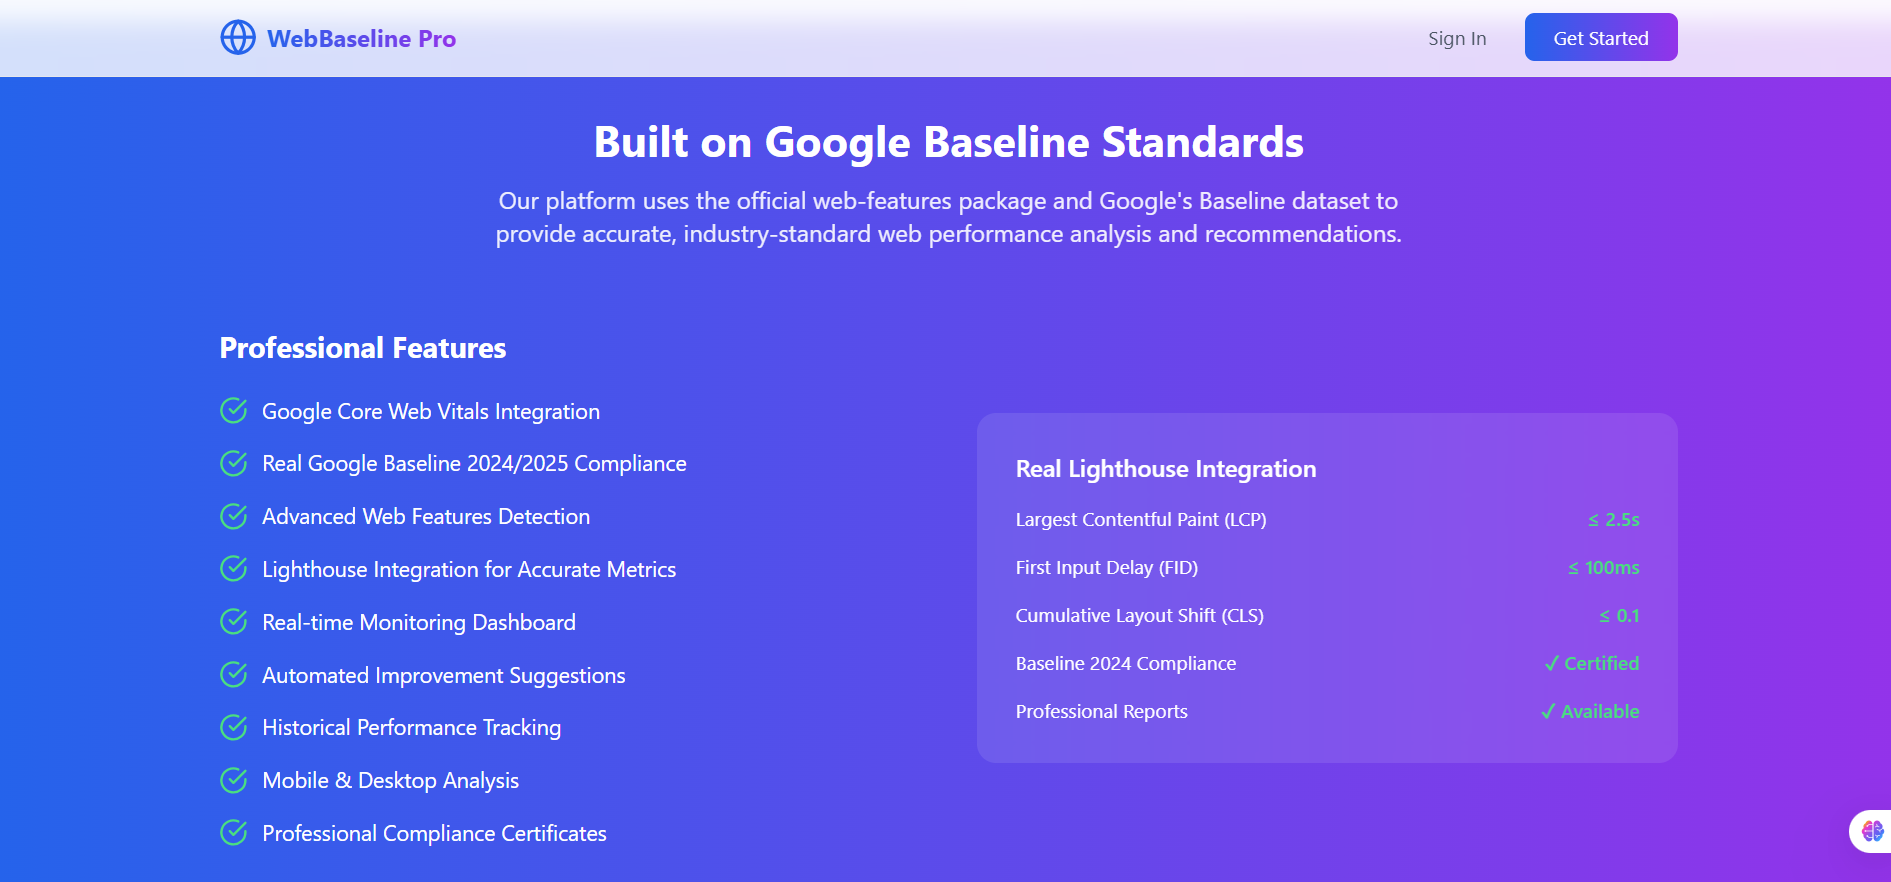Screen dimensions: 1891x882
Task: Select the Historical Performance Tracking text
Action: coord(412,728)
